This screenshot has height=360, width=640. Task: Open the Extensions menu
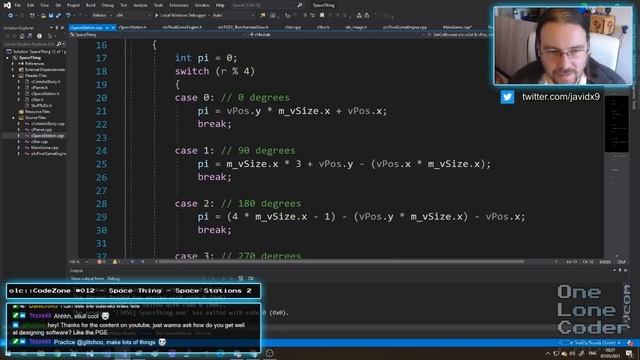[x=179, y=5]
